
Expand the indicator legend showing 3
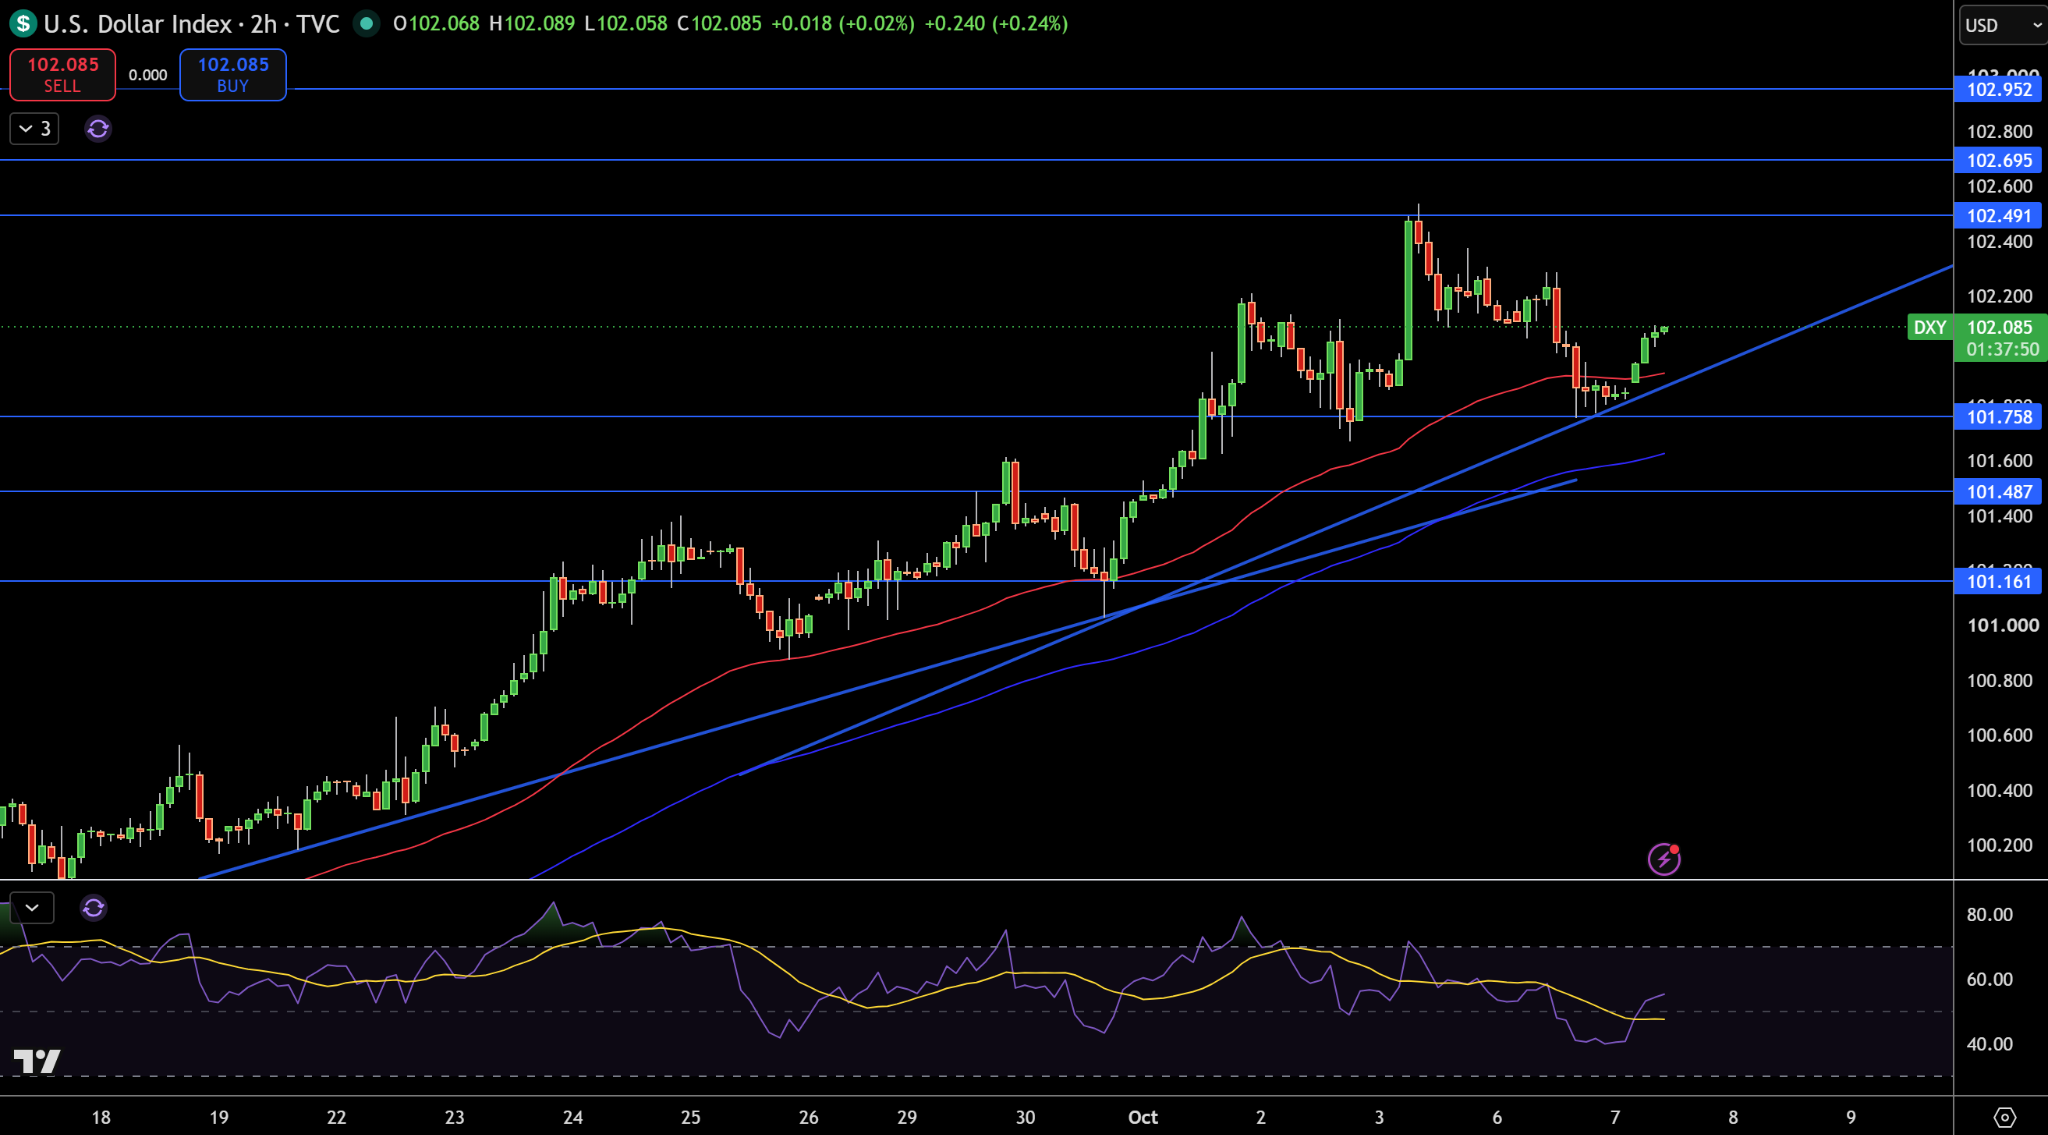[35, 129]
